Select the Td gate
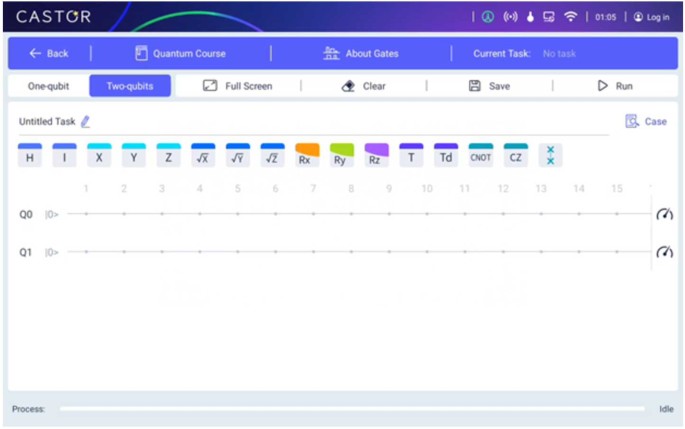This screenshot has width=685, height=429. [446, 156]
